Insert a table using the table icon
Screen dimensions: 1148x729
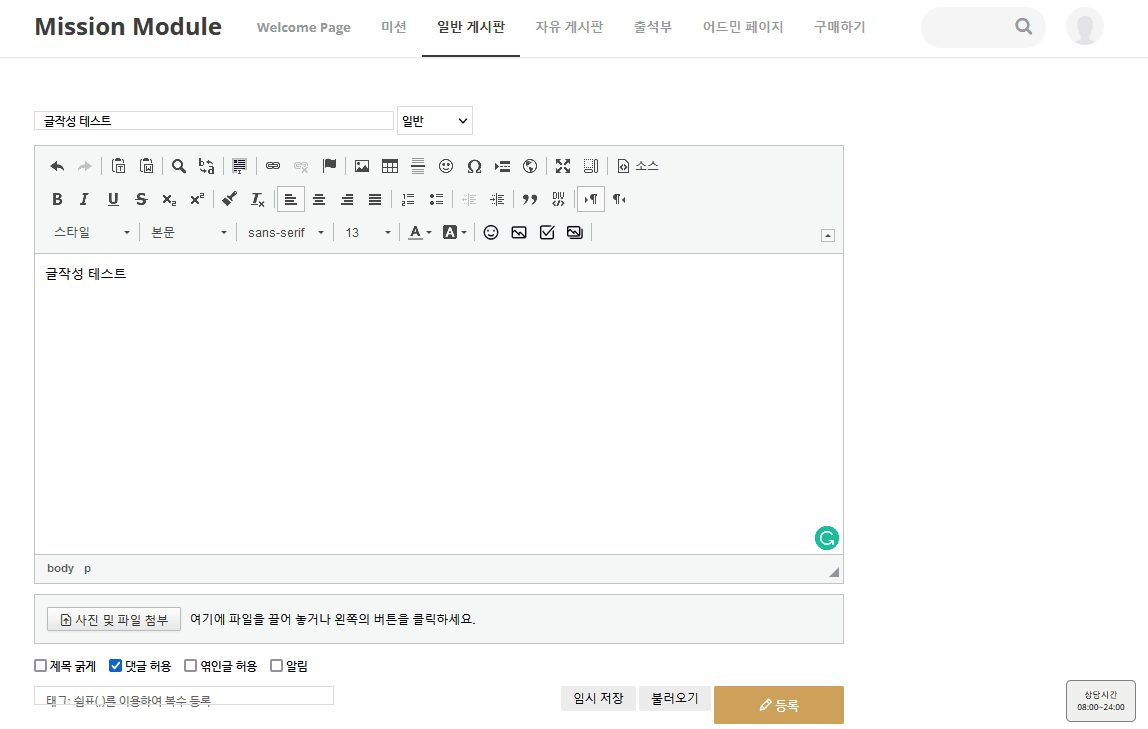tap(390, 166)
